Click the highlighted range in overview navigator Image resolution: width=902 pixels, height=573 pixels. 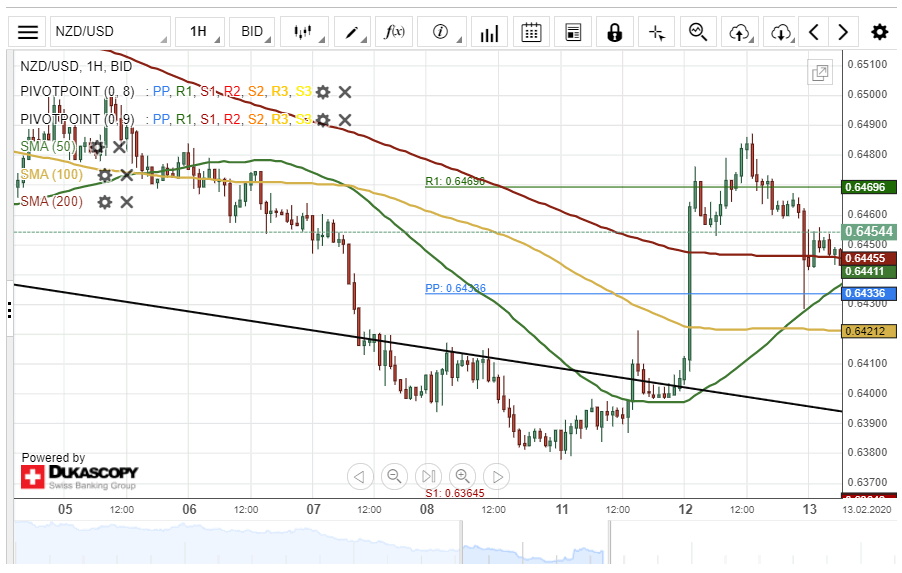coord(535,543)
